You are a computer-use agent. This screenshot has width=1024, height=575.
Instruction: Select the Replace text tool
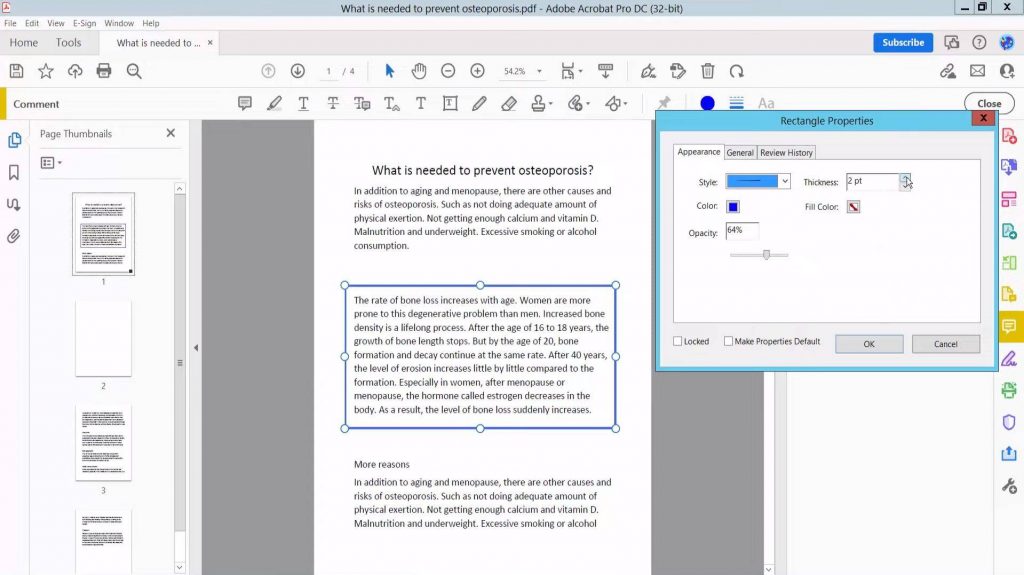coord(362,103)
